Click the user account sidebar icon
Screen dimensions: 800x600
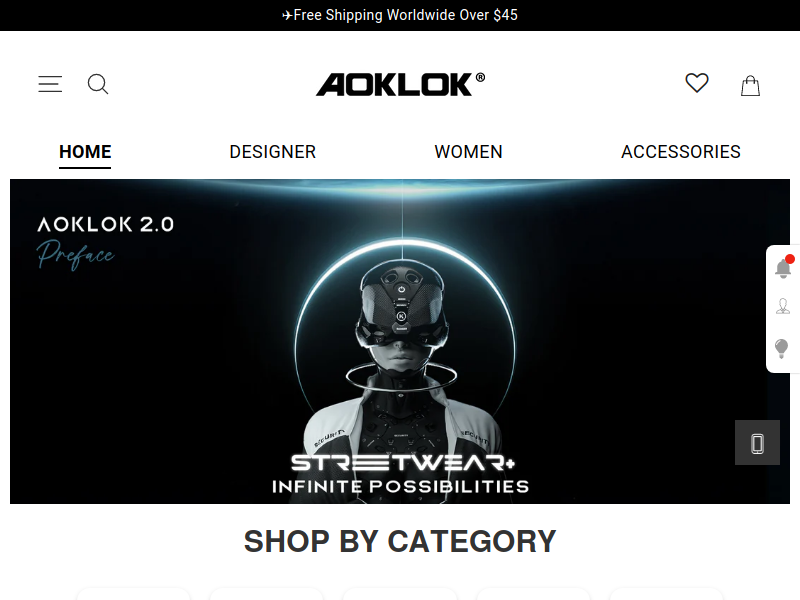pos(783,307)
